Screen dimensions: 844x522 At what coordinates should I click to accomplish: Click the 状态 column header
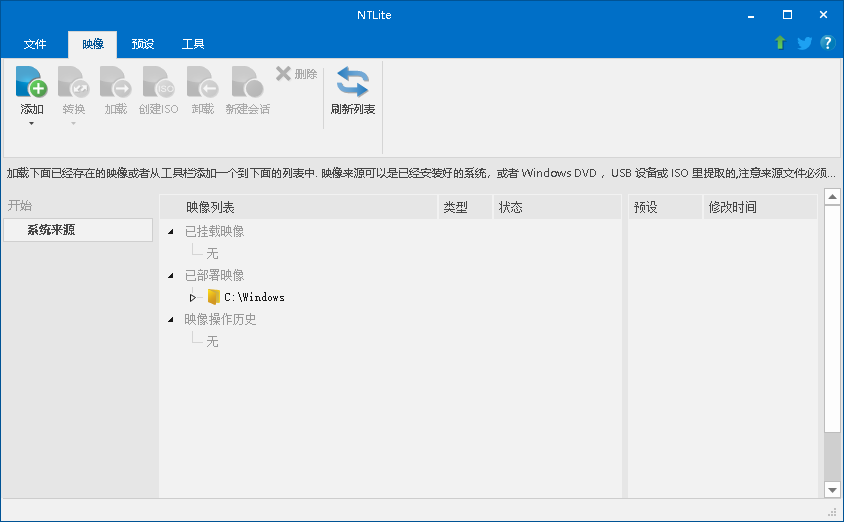[557, 207]
